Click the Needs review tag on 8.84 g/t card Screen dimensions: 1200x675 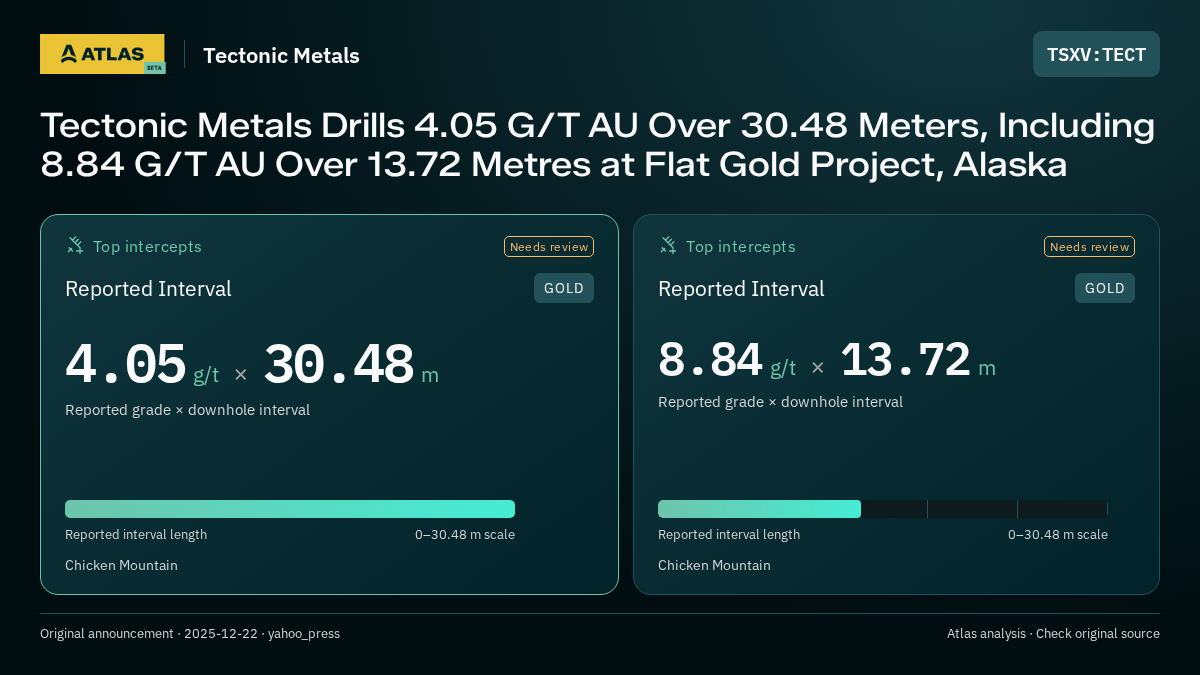1089,247
